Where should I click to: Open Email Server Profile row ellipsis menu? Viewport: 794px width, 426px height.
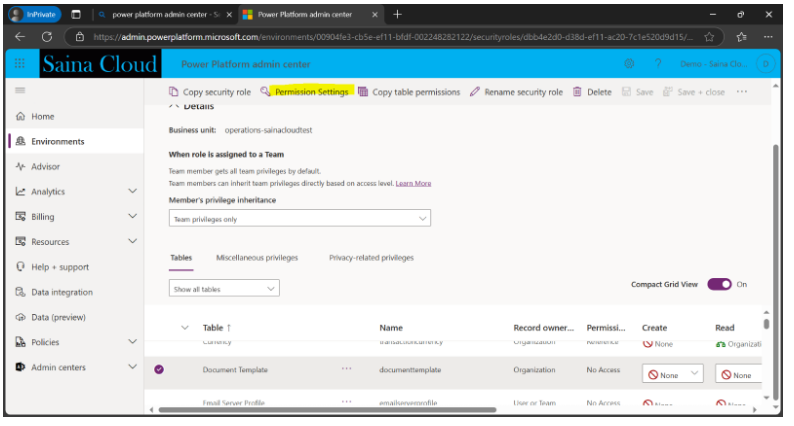pos(346,401)
